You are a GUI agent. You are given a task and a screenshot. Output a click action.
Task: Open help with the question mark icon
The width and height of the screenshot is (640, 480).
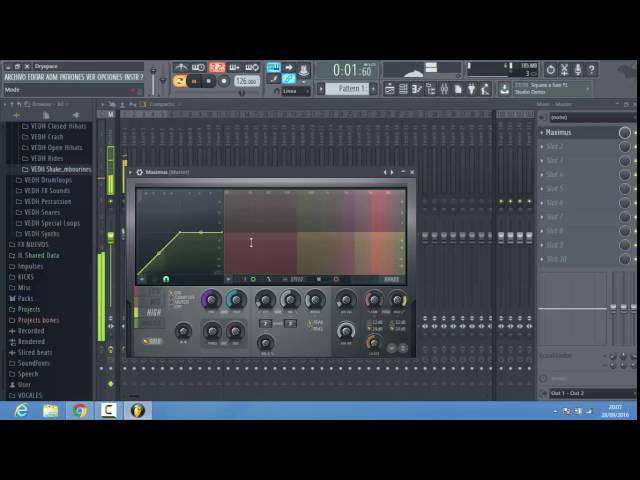tap(591, 70)
